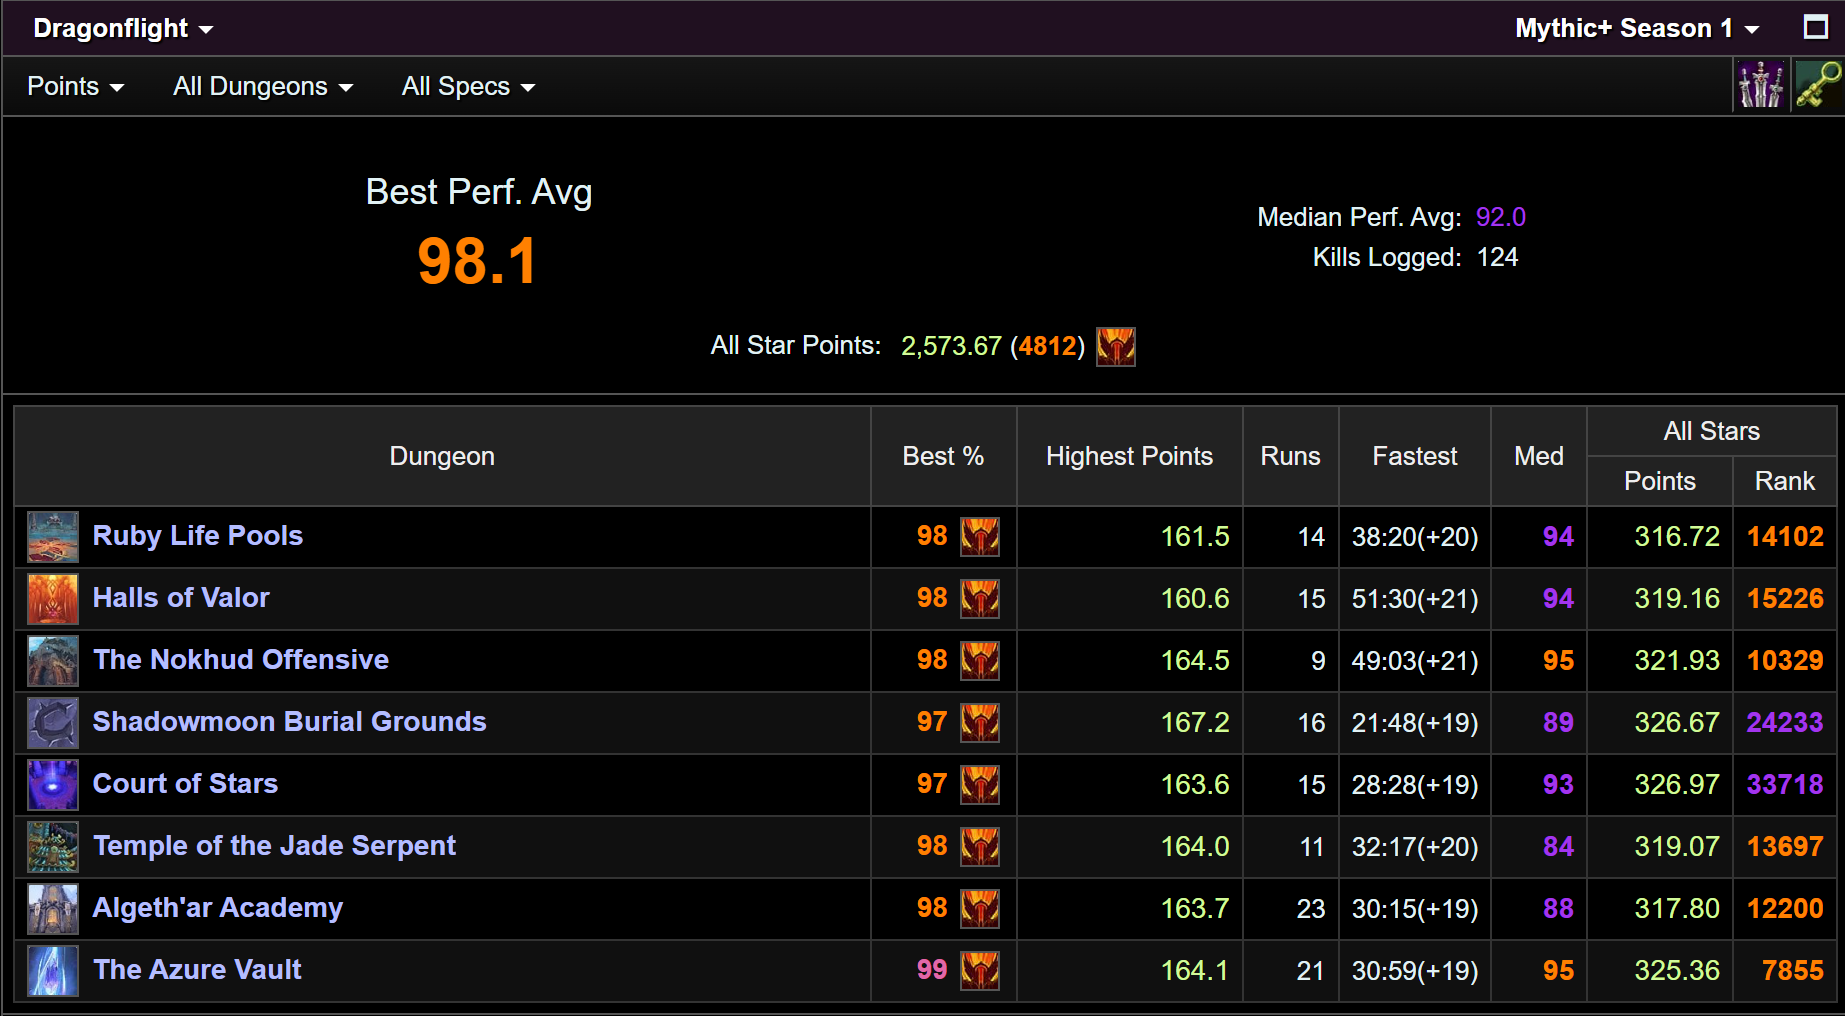Click the class icon beside All Star Points
The height and width of the screenshot is (1016, 1845).
pyautogui.click(x=1116, y=347)
